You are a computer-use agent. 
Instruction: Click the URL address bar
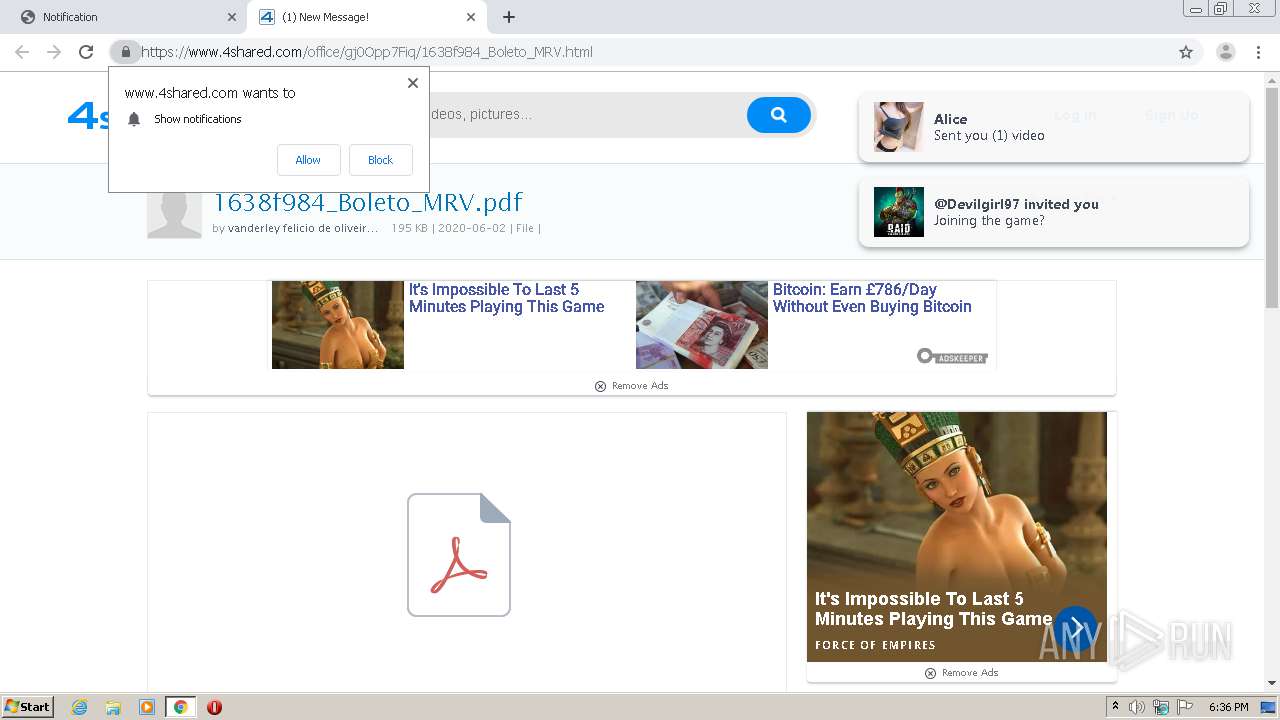(x=640, y=52)
